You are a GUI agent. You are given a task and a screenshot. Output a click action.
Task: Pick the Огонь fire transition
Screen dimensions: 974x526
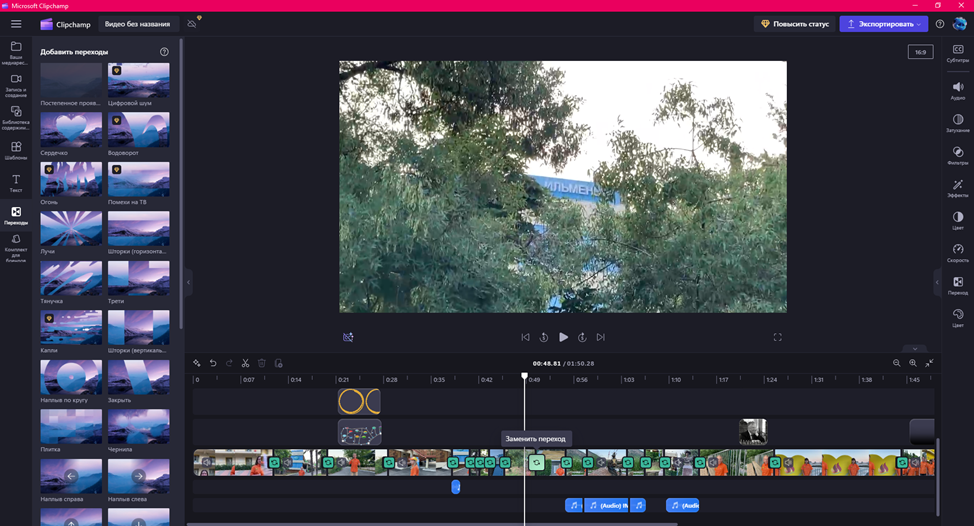(x=71, y=179)
